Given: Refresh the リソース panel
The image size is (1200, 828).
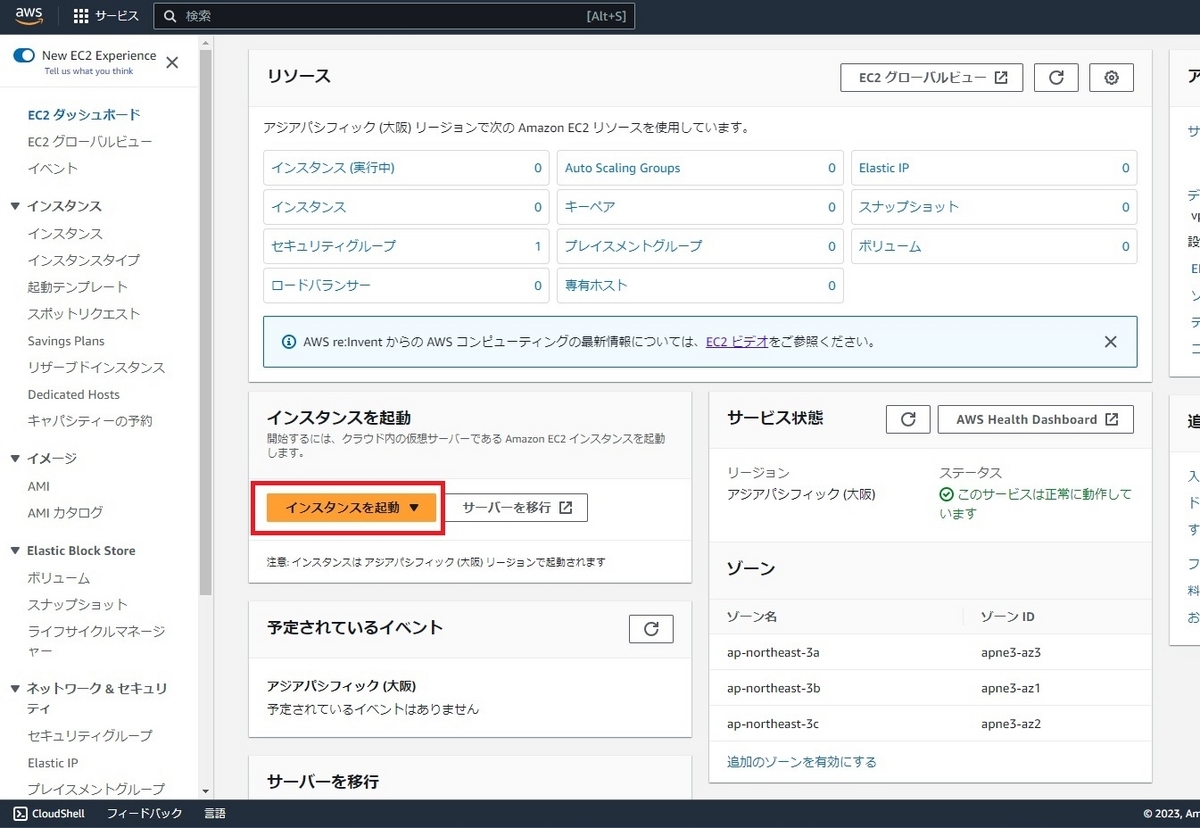Looking at the screenshot, I should click(1056, 77).
